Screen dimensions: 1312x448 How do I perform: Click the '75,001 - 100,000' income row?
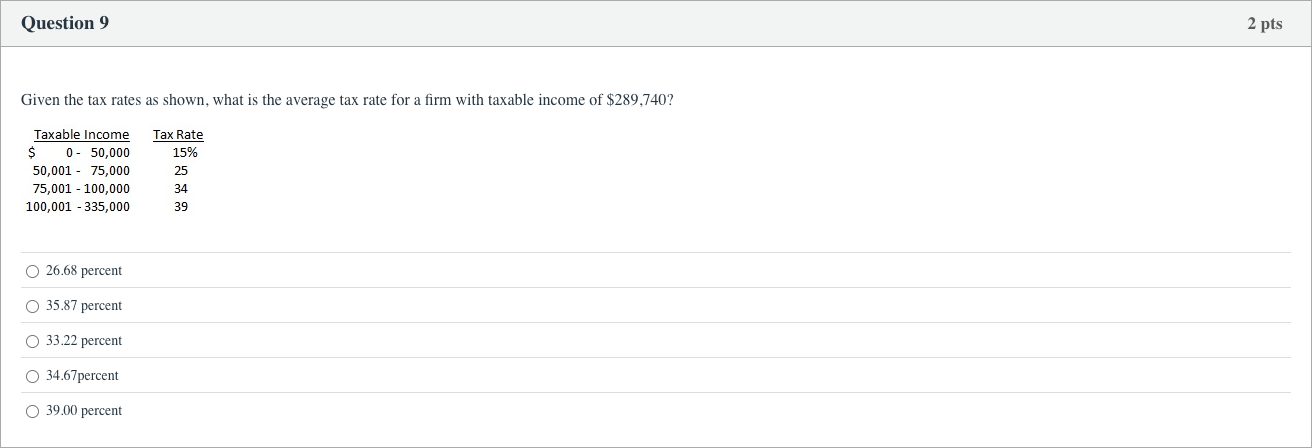(81, 189)
